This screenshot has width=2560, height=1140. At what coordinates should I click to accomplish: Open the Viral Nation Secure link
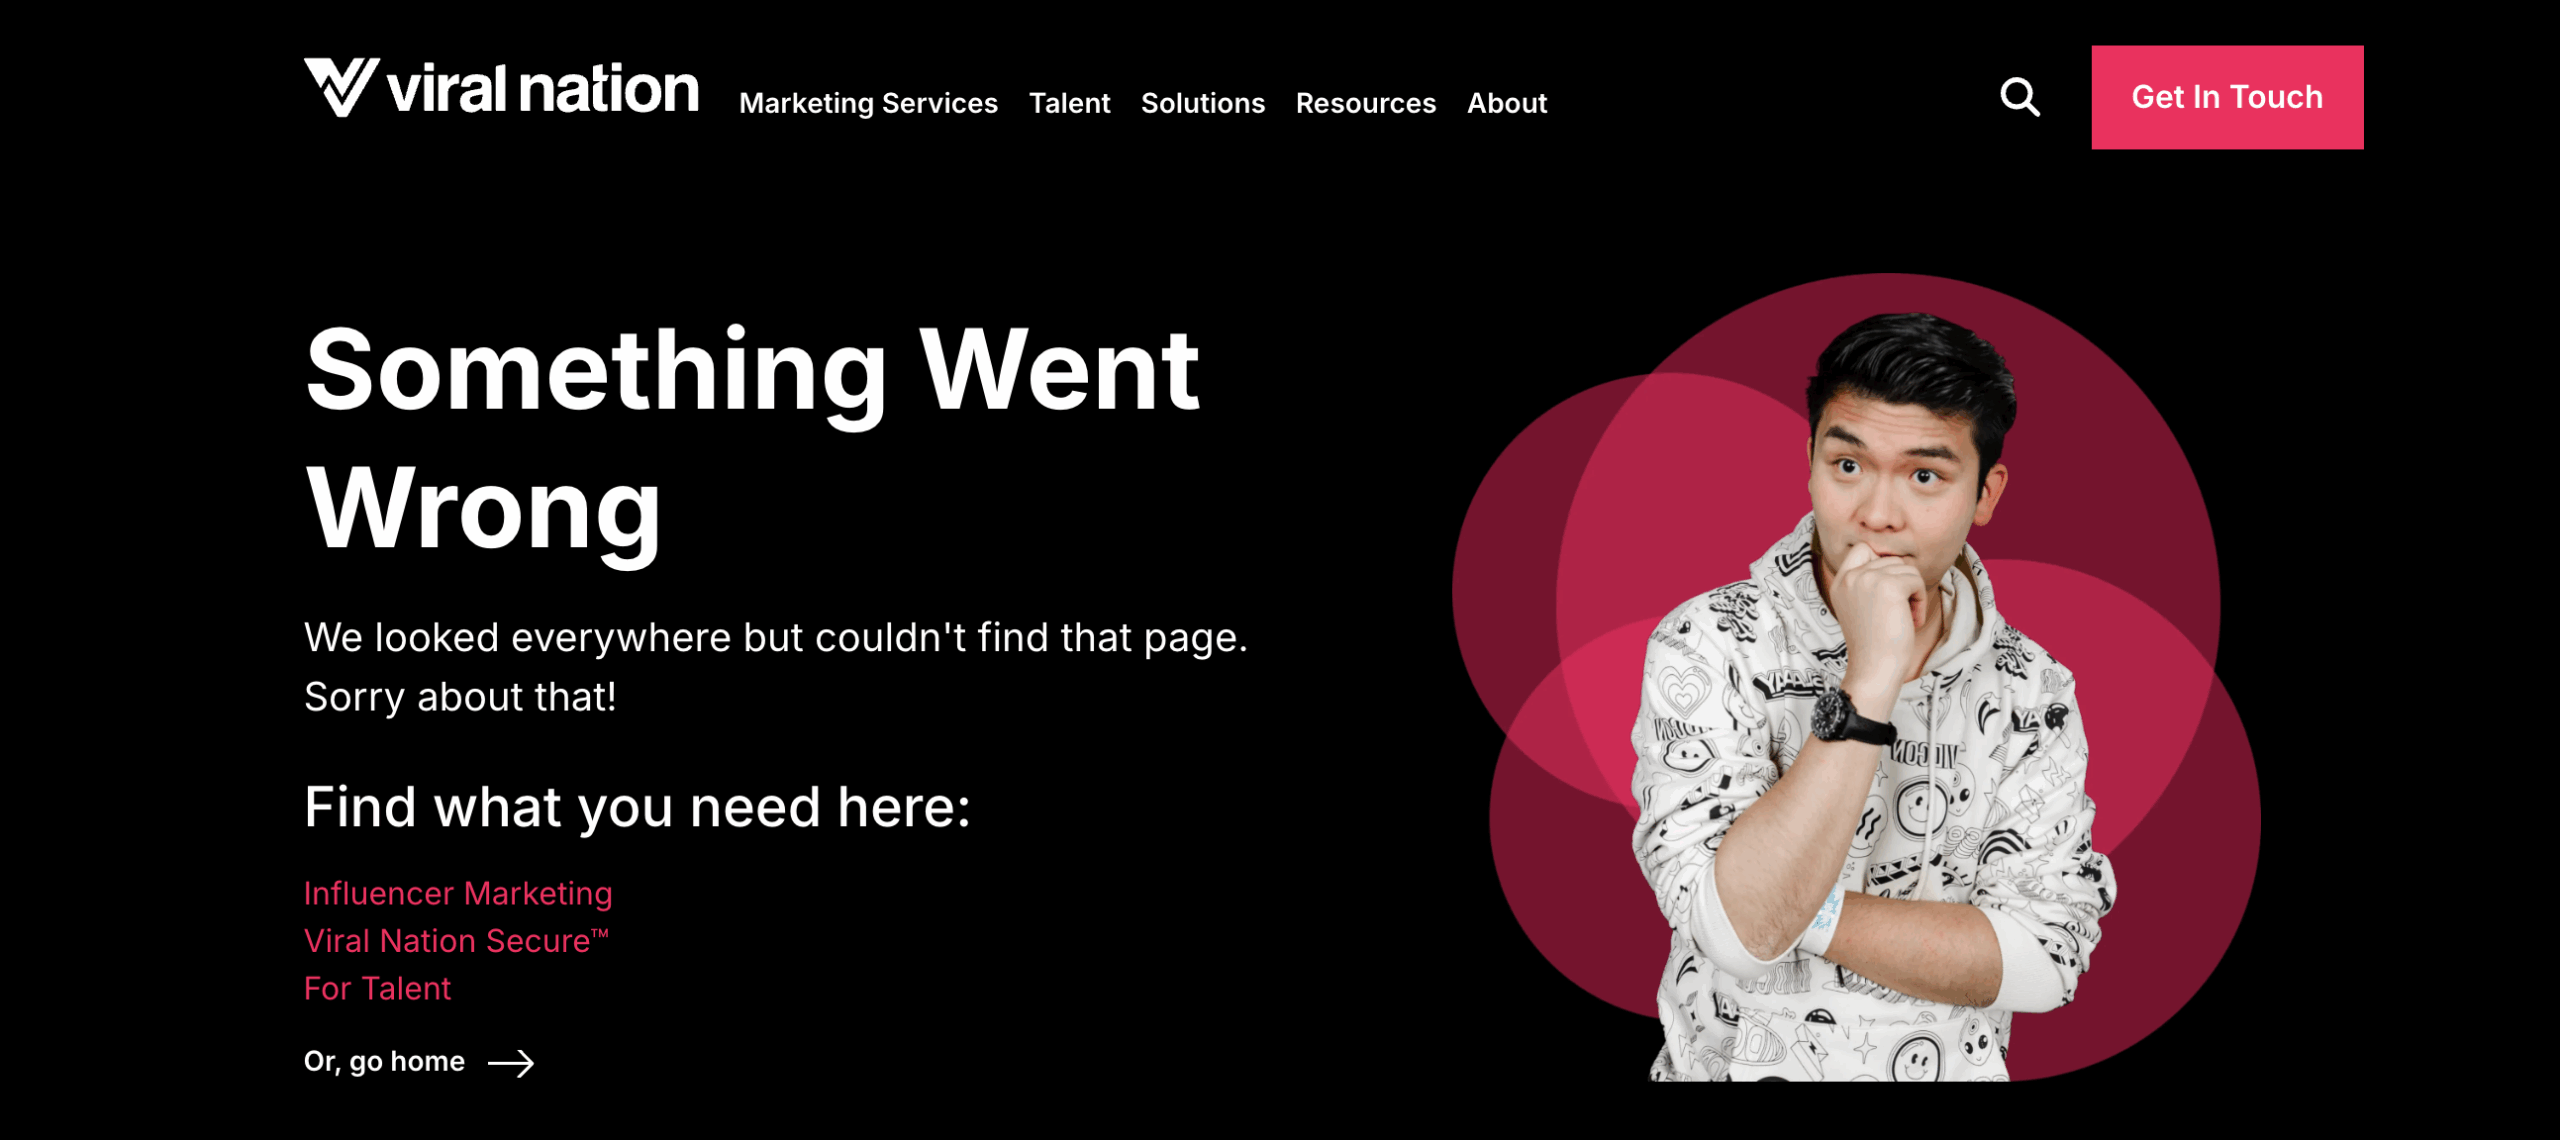point(456,941)
